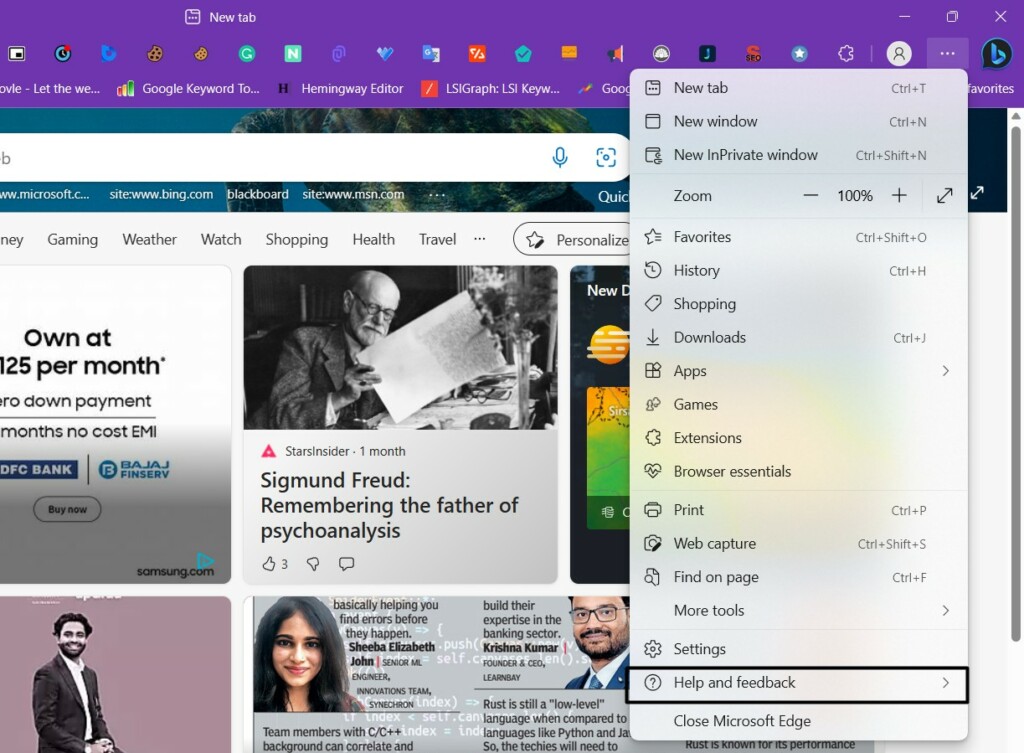Image resolution: width=1024 pixels, height=753 pixels.
Task: Select New InPrivate window menu item
Action: click(745, 155)
